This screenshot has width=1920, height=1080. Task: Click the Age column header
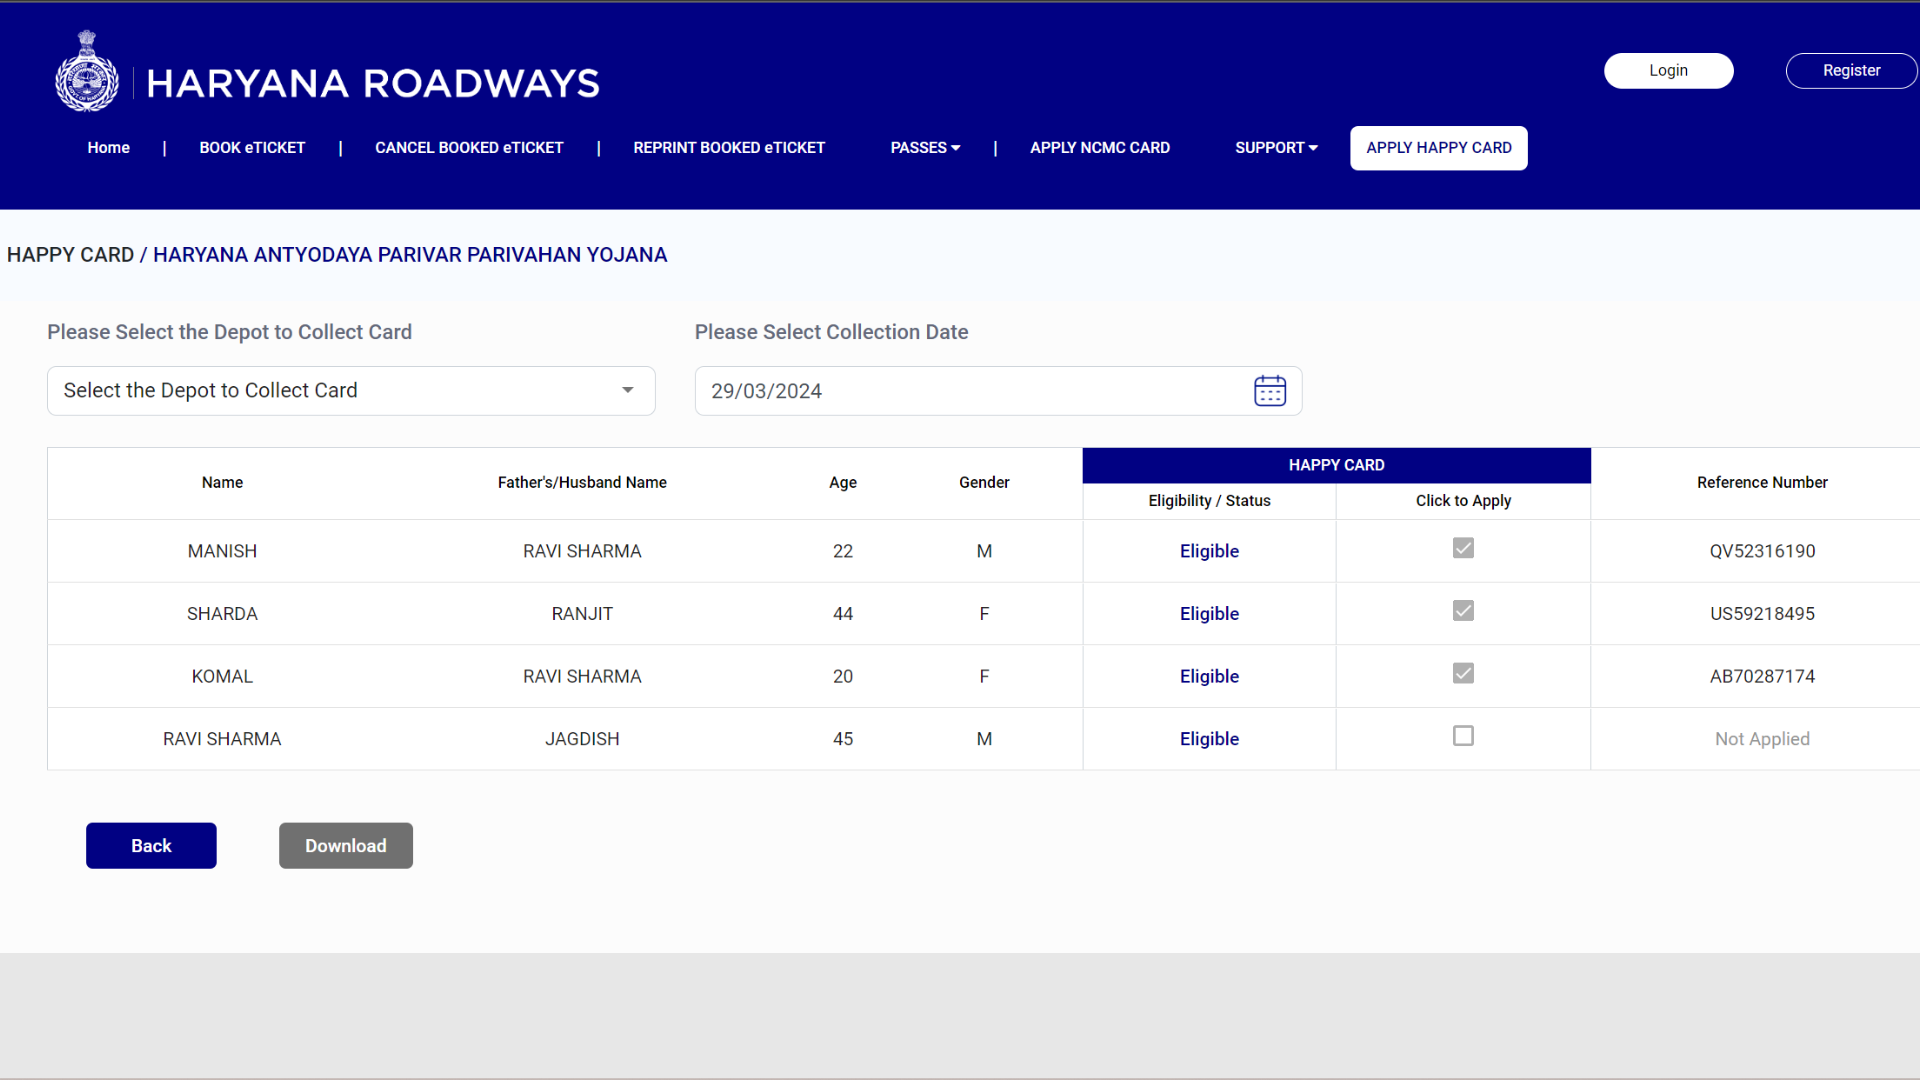(843, 483)
